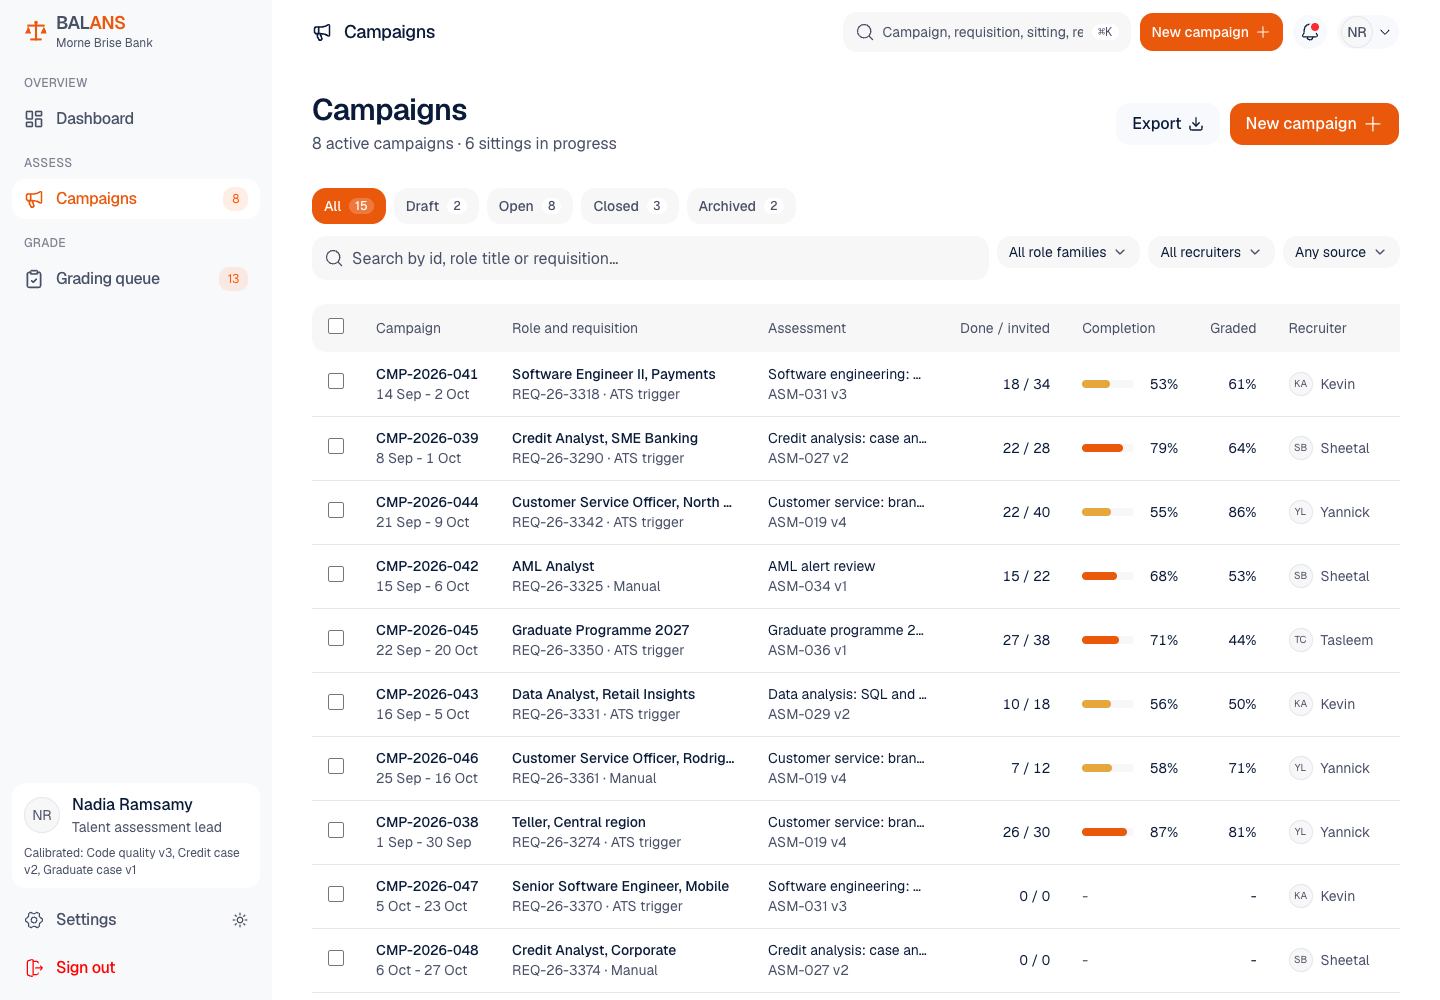Click the magnifier icon in the top search bar
Viewport: 1440px width, 1000px height.
865,32
